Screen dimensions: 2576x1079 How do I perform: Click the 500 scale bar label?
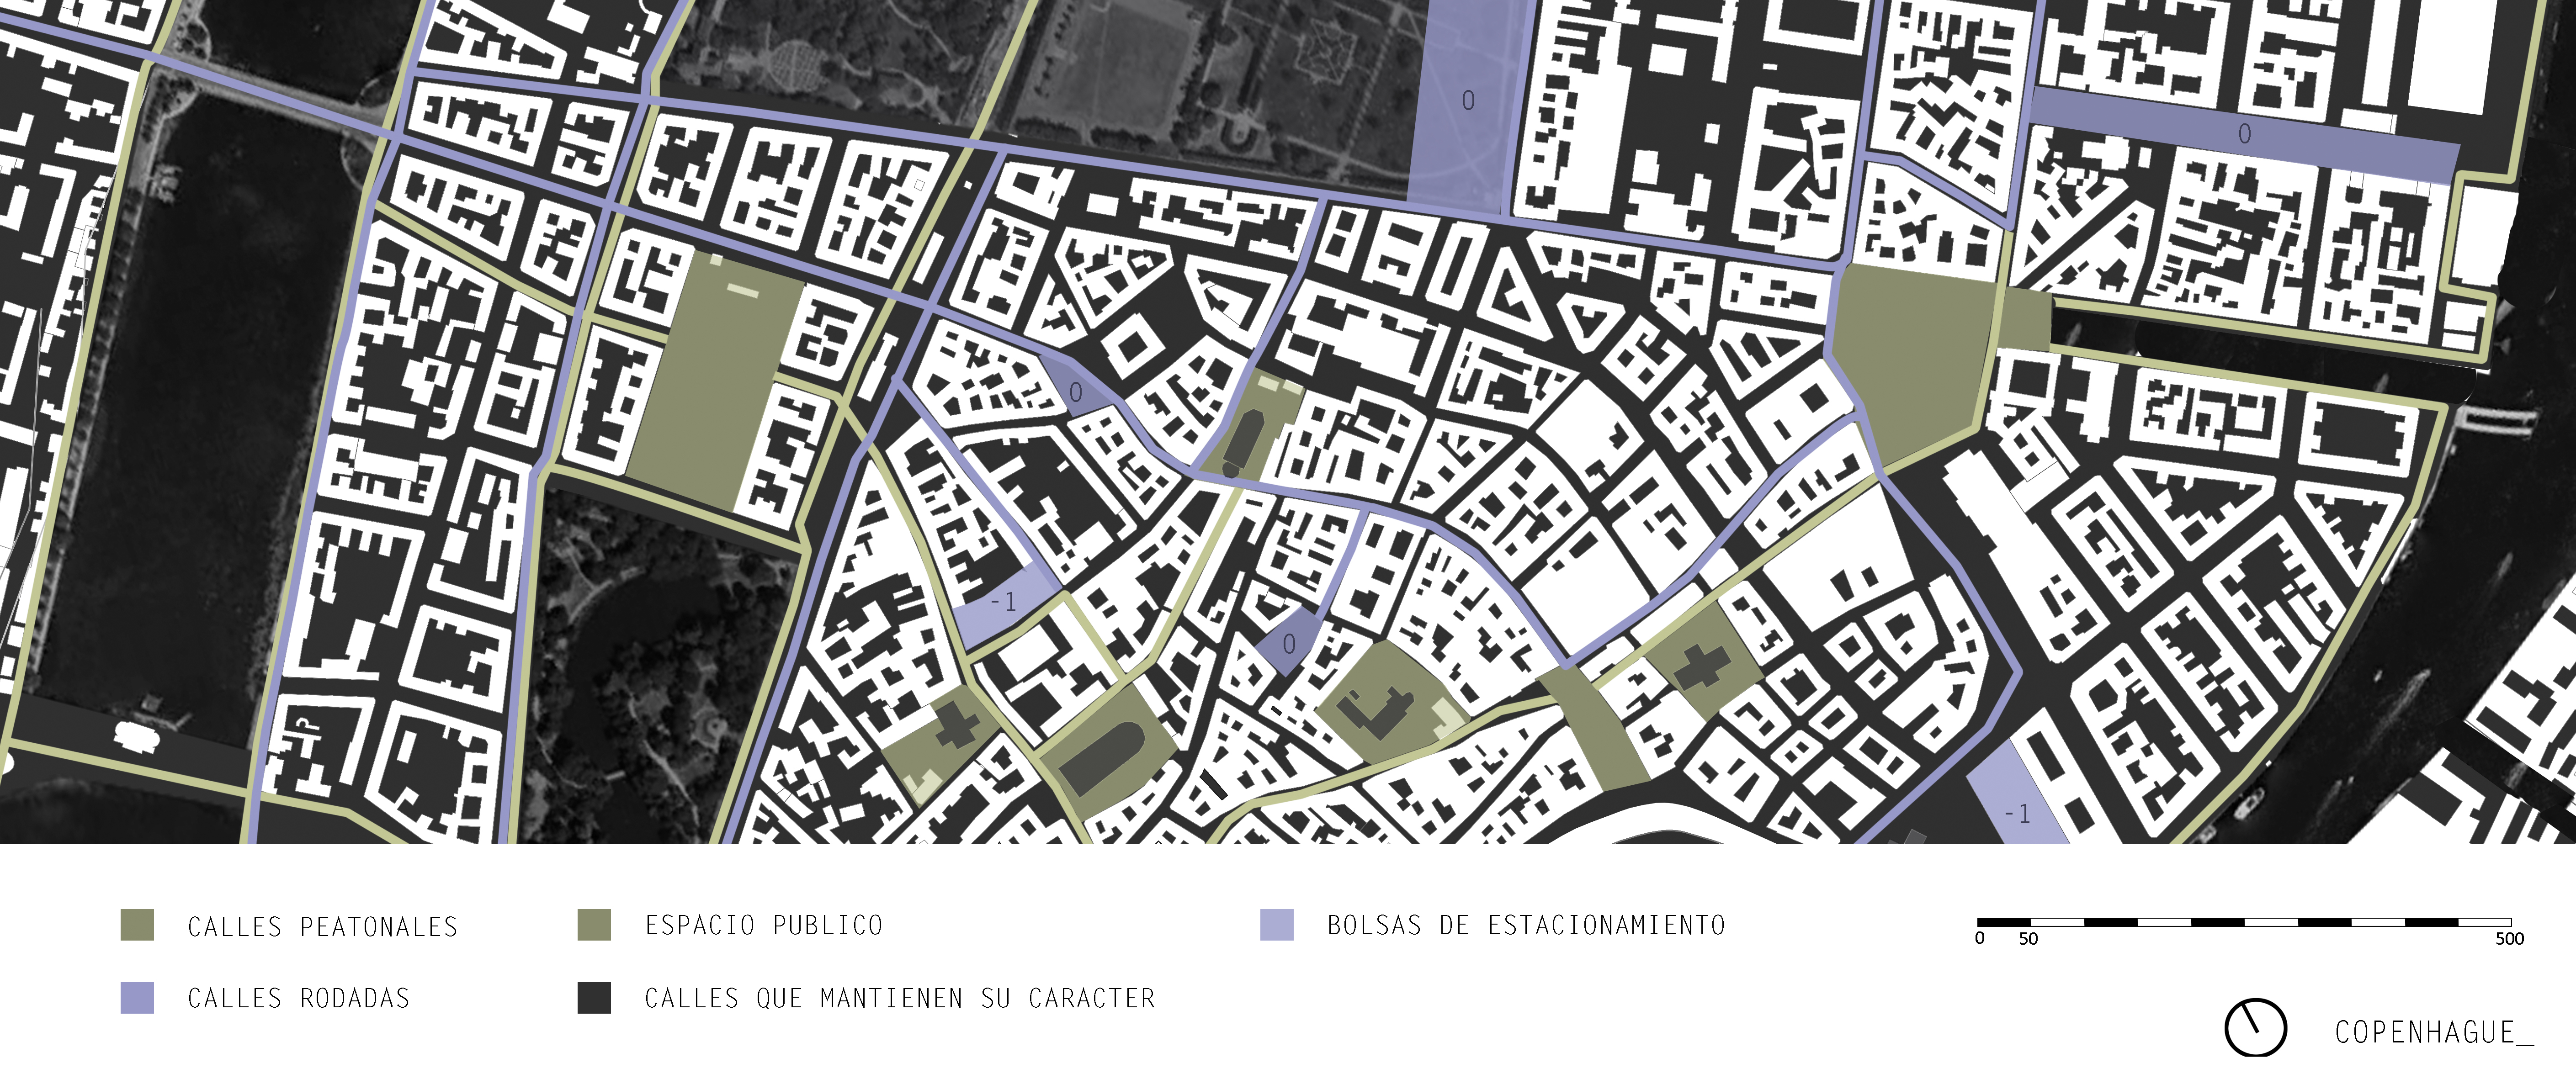[x=2510, y=939]
